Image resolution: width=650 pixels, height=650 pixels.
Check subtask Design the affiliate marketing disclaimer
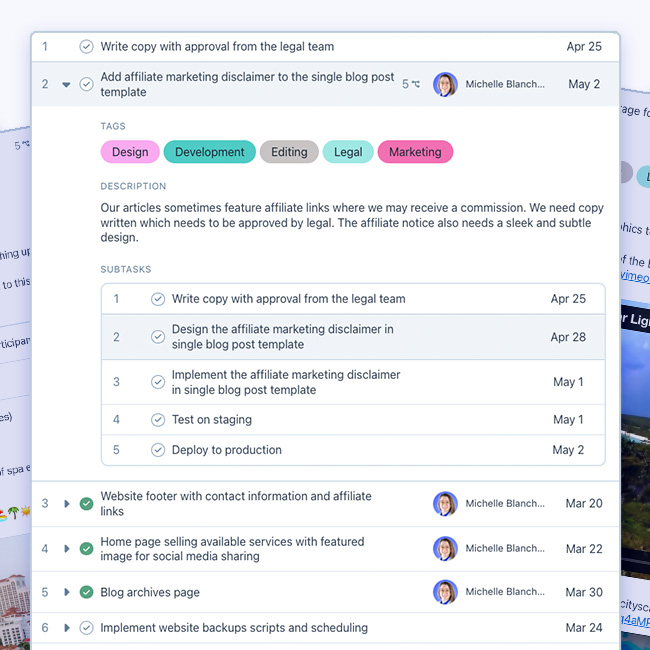click(x=158, y=337)
